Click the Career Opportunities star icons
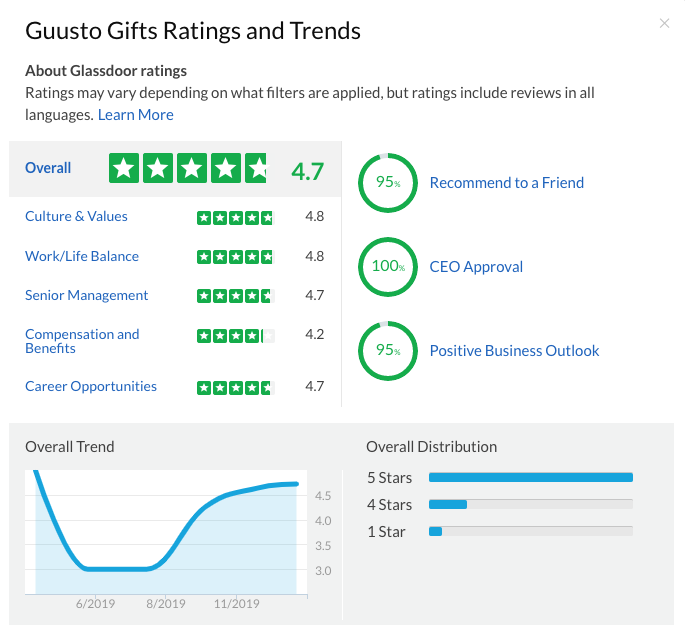The height and width of the screenshot is (636, 685). 235,387
